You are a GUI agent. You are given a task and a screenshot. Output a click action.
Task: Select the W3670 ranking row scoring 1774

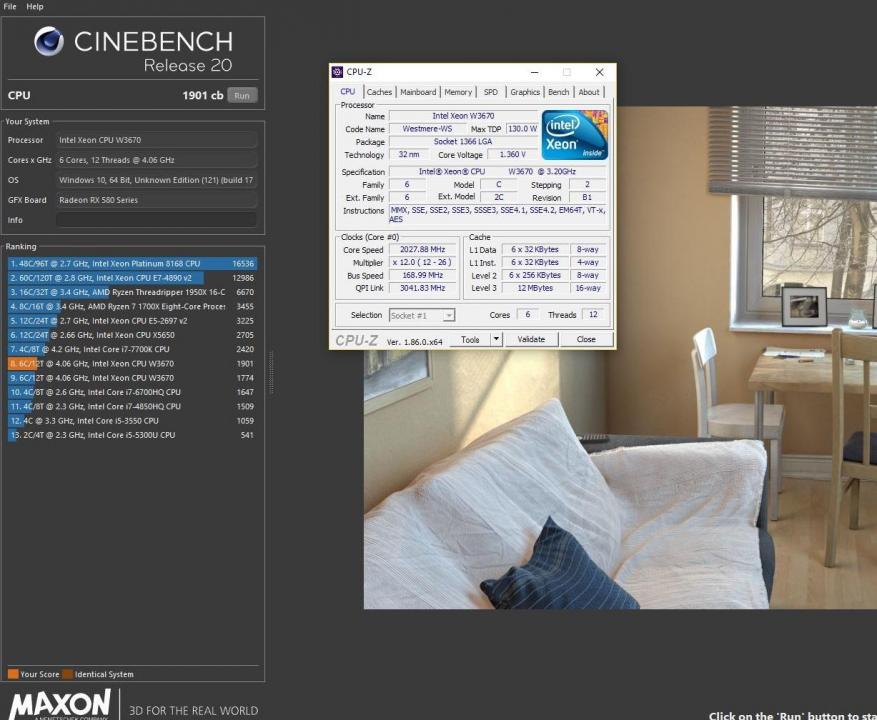(x=132, y=378)
